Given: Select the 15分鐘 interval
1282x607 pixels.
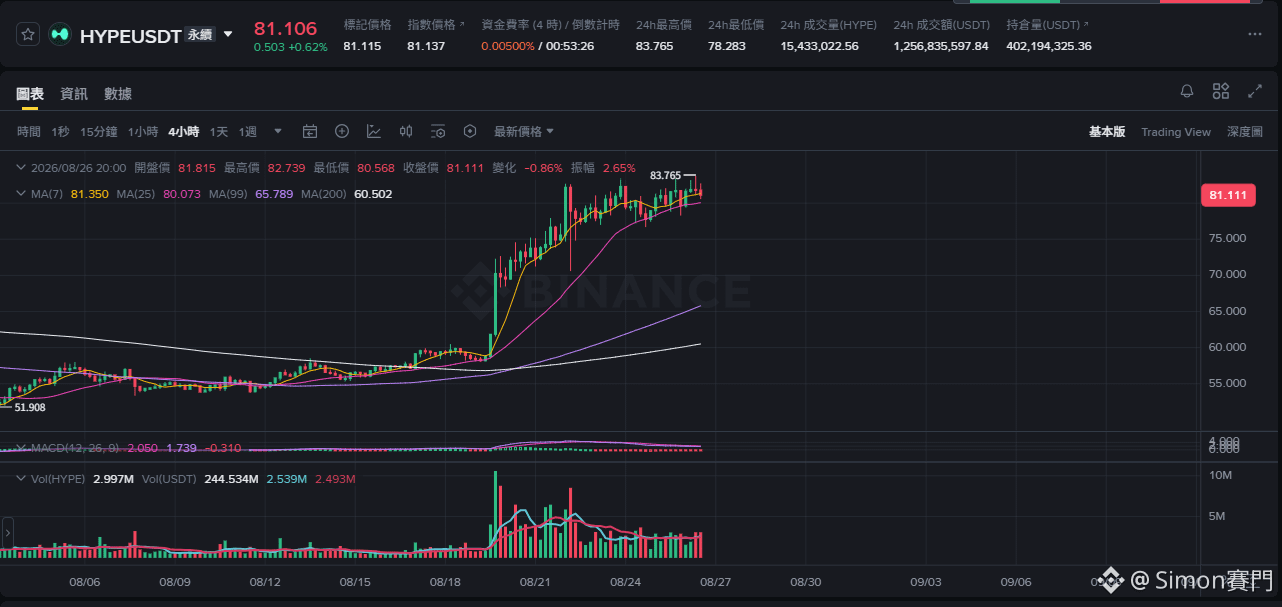Looking at the screenshot, I should (99, 132).
